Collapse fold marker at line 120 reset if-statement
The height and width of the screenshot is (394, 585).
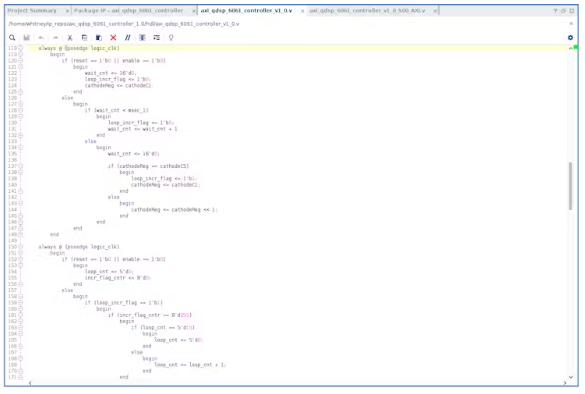coord(21,60)
